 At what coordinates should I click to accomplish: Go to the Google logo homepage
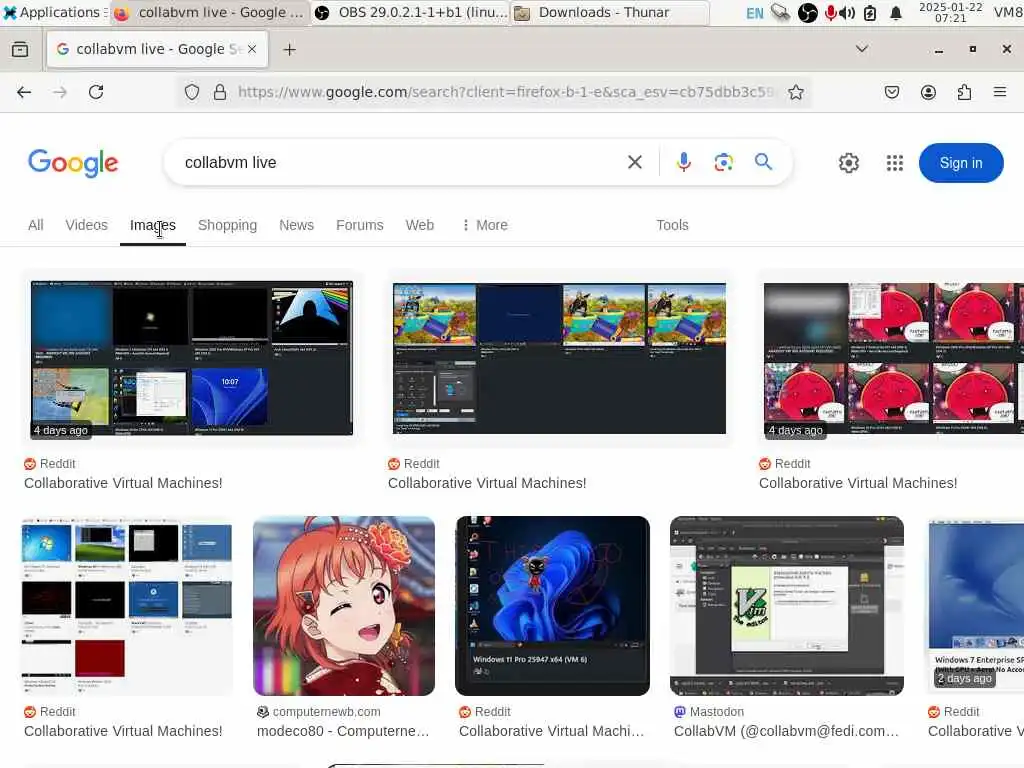click(x=73, y=163)
